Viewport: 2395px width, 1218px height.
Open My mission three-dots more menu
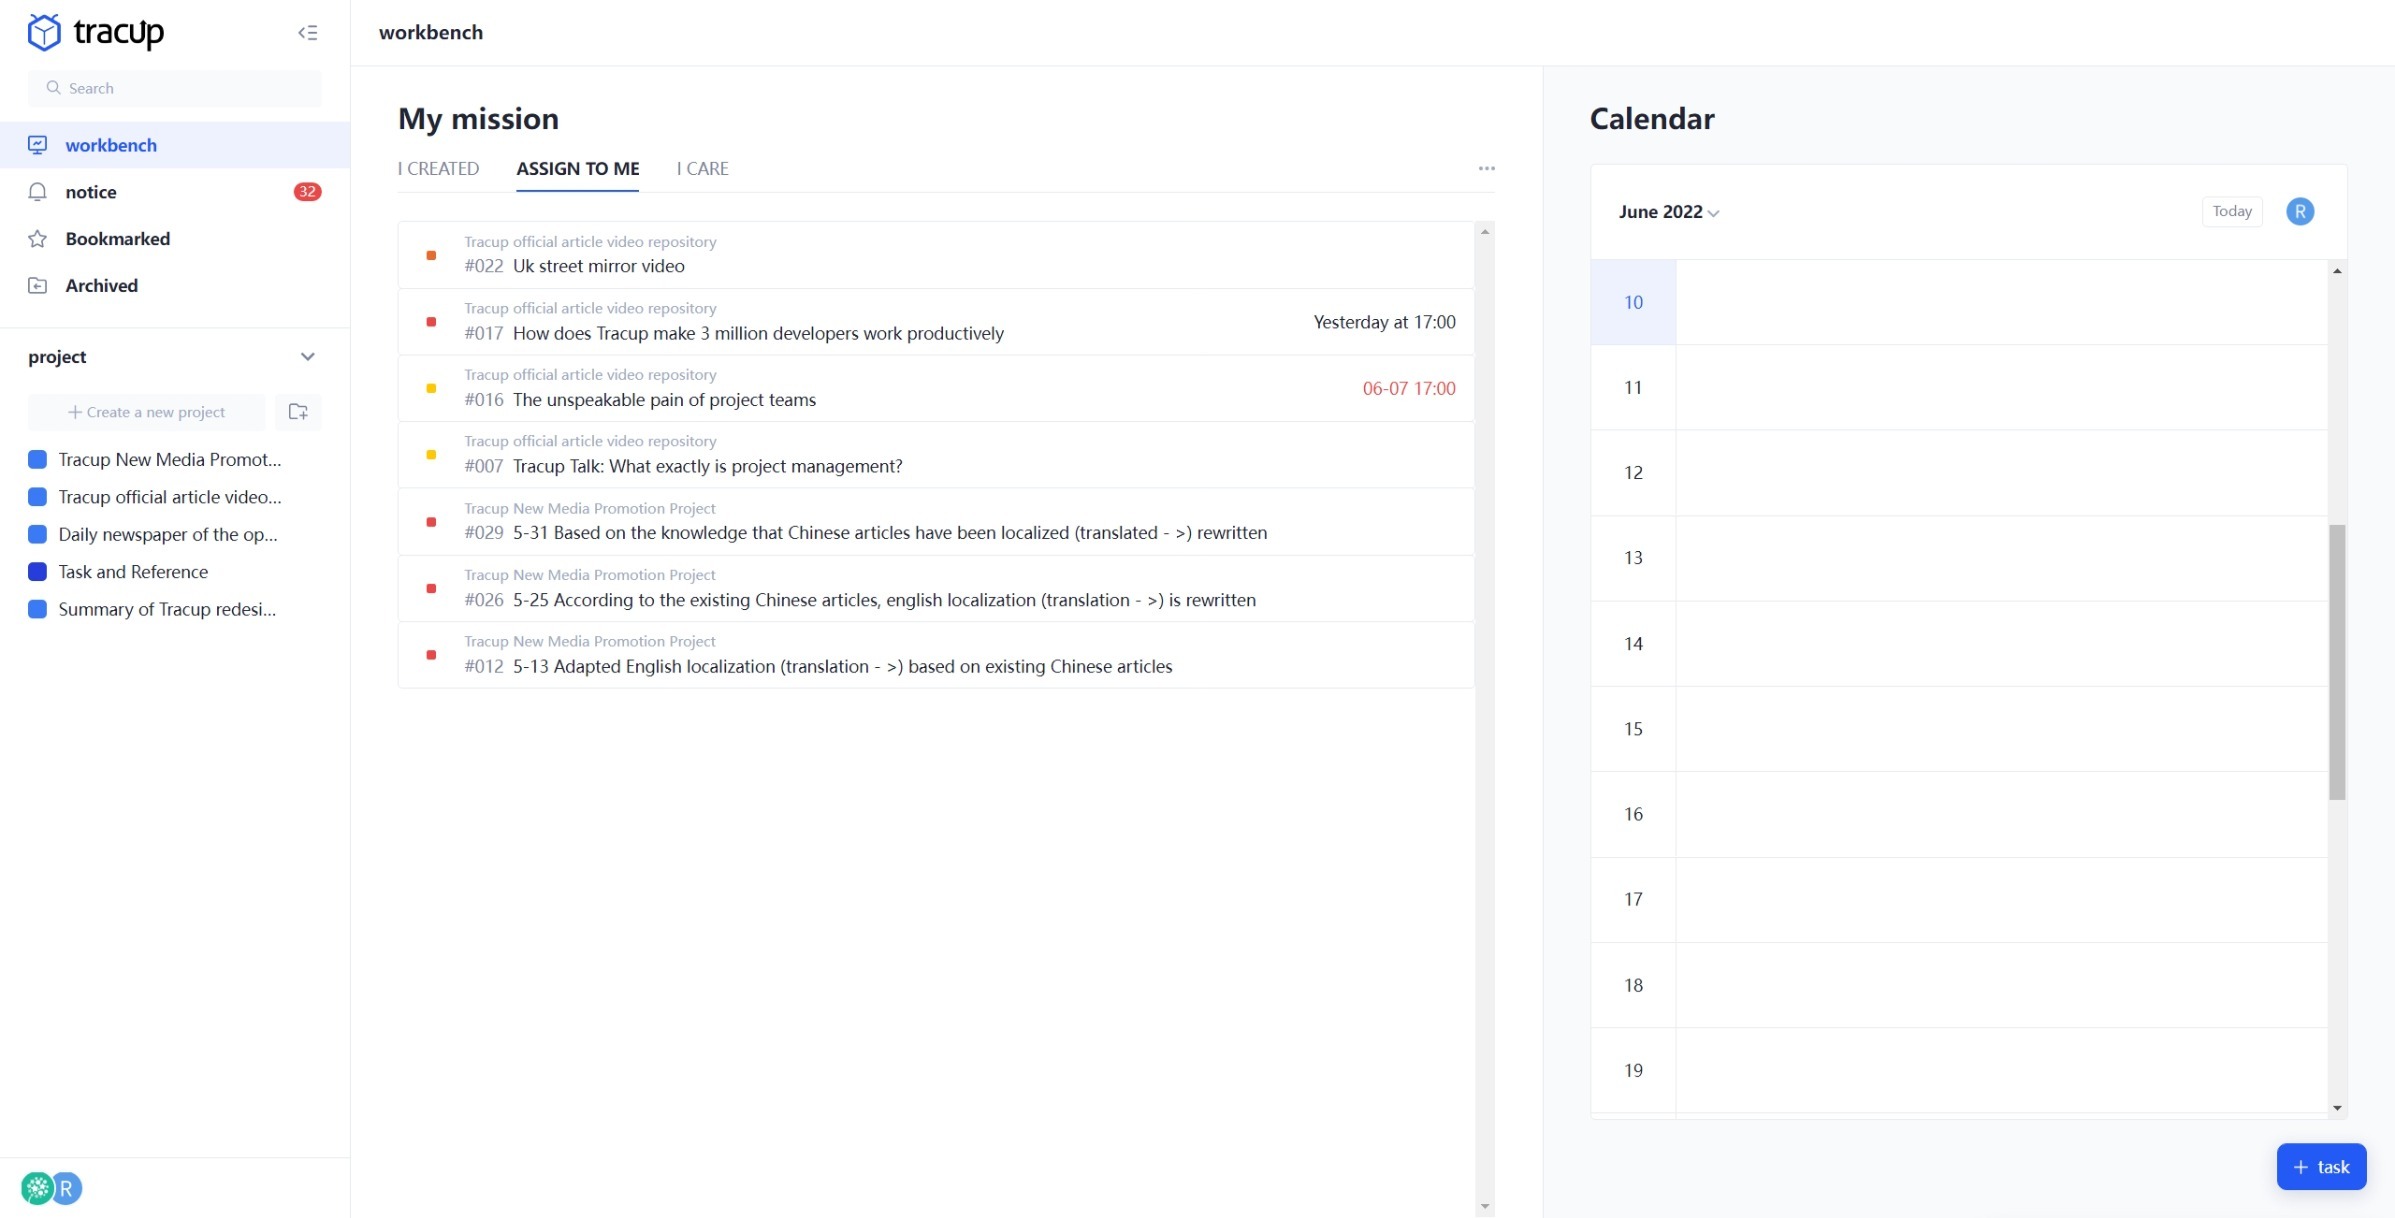[1486, 169]
